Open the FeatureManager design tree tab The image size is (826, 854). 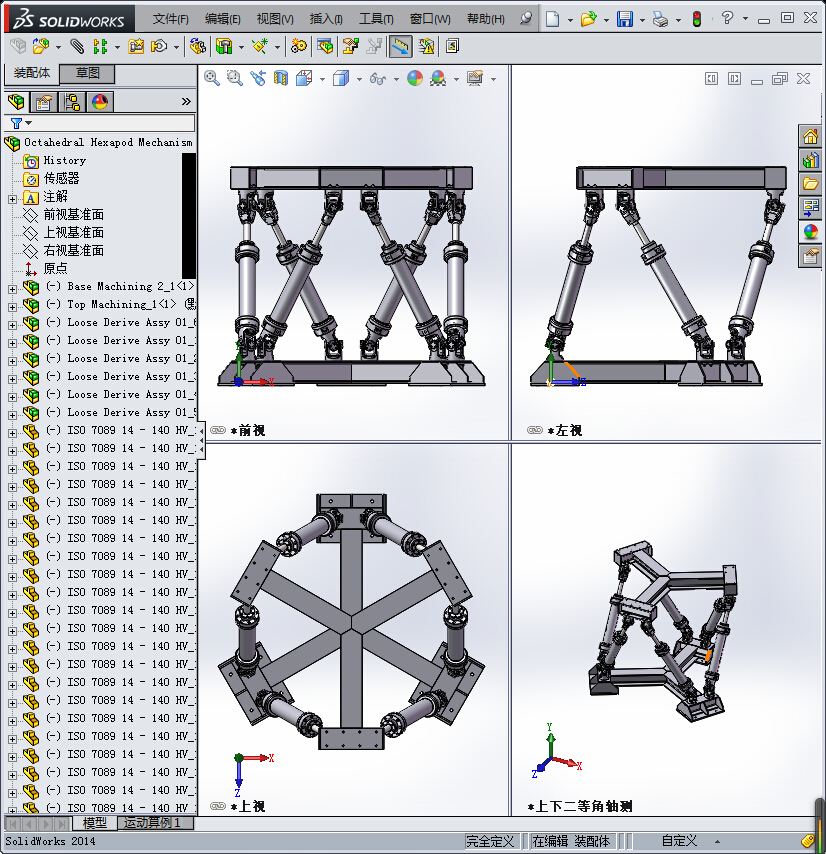16,102
